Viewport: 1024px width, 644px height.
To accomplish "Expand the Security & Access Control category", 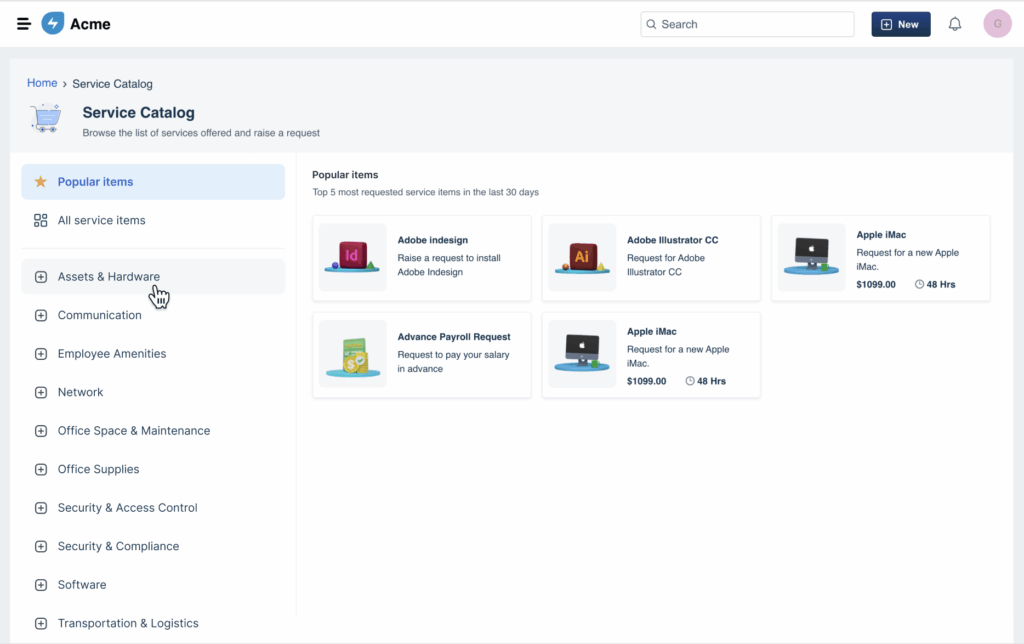I will pos(40,507).
